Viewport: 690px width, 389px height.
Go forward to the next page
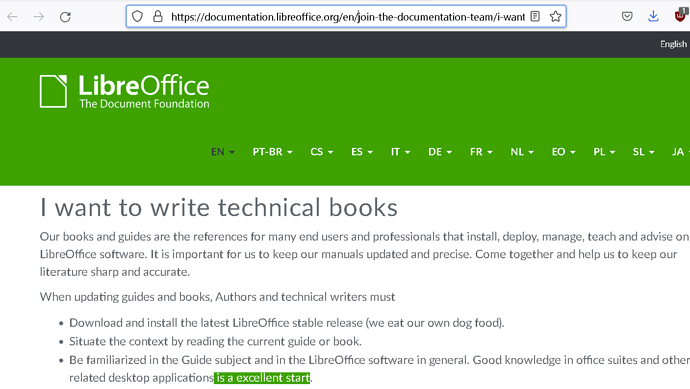coord(39,17)
